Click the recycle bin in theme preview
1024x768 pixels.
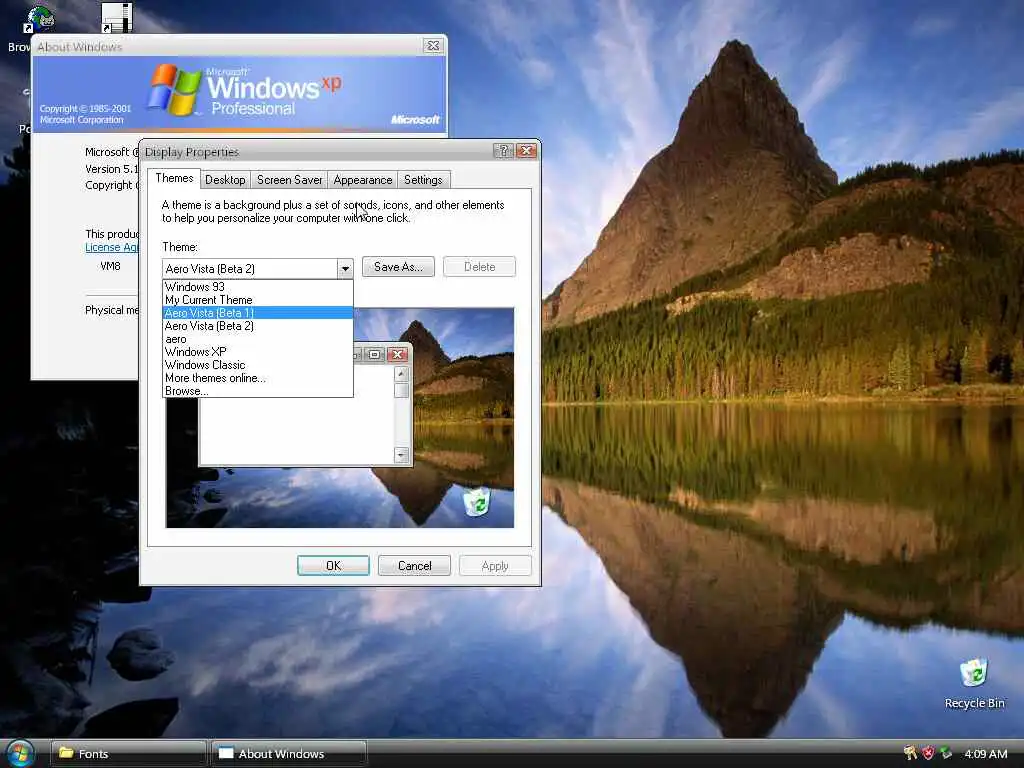[477, 502]
